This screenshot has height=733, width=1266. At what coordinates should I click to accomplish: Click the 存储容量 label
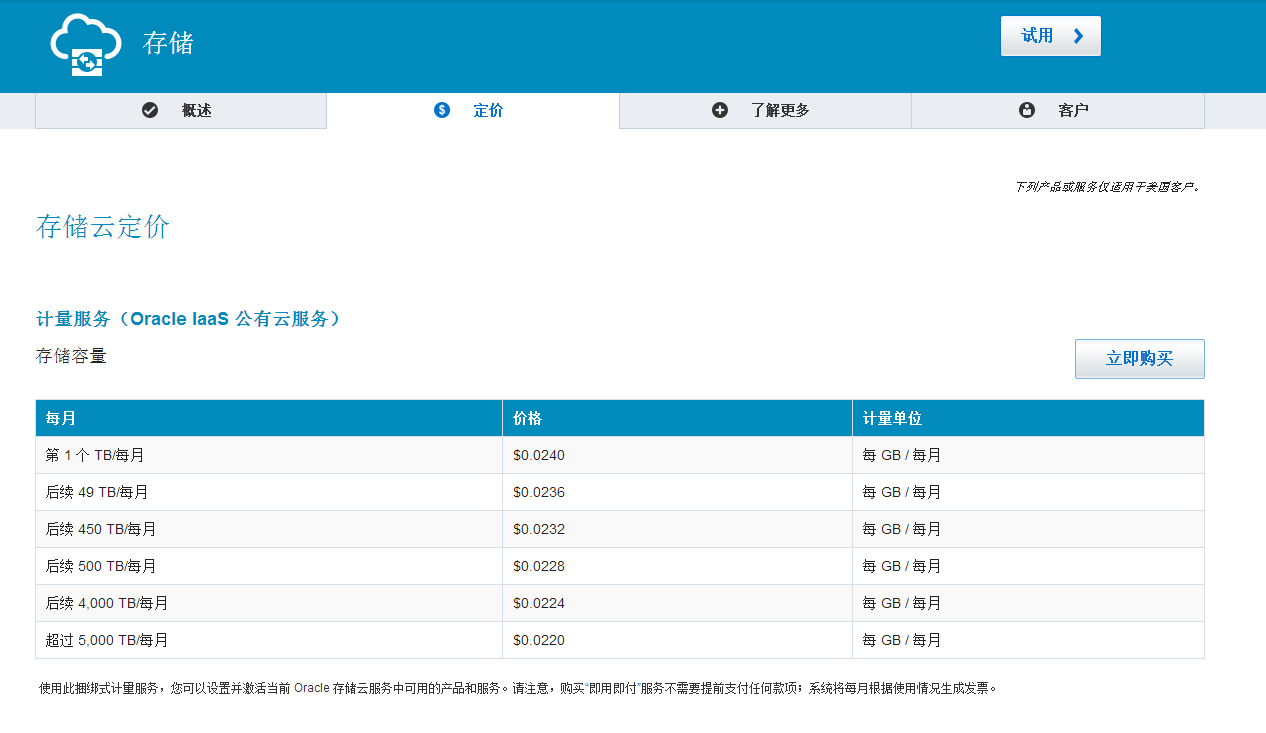coord(71,356)
